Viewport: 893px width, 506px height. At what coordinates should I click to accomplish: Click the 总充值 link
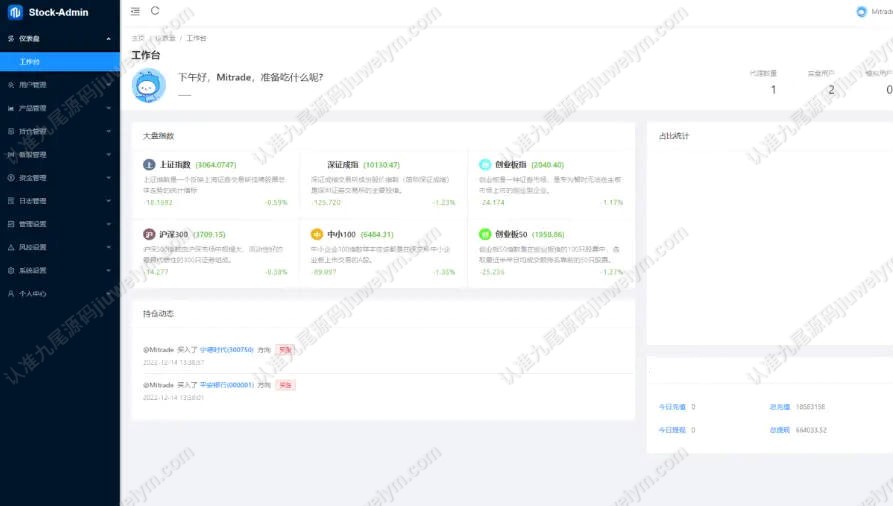(x=780, y=407)
